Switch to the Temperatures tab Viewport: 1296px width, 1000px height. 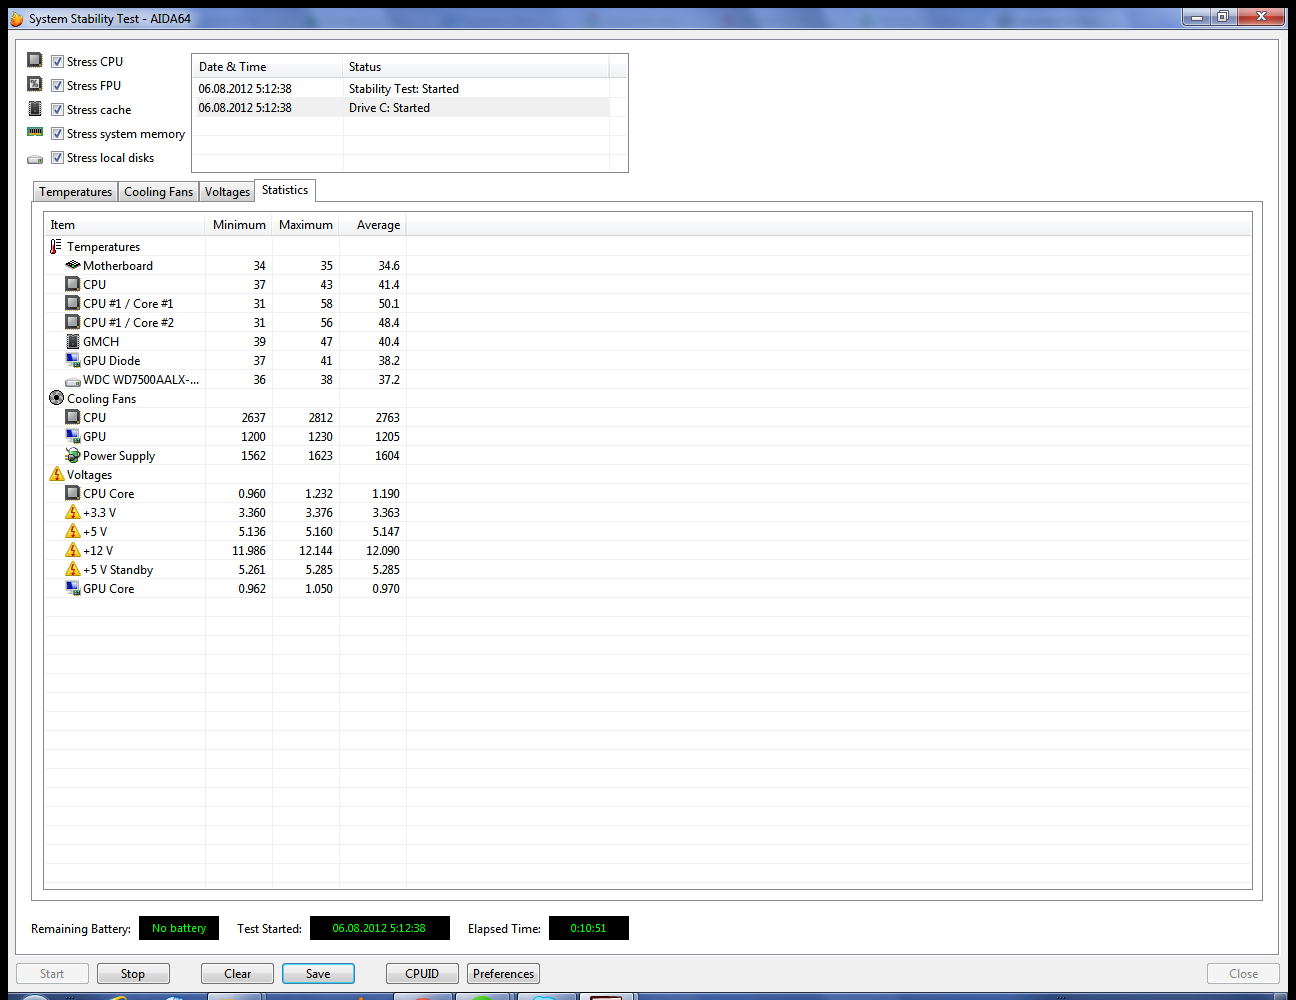(x=76, y=192)
